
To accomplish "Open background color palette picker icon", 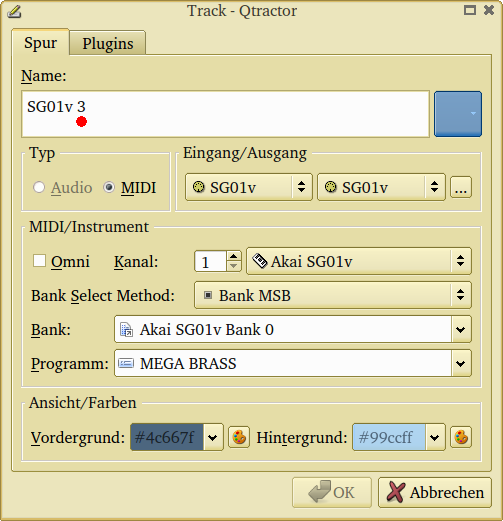I will 461,437.
